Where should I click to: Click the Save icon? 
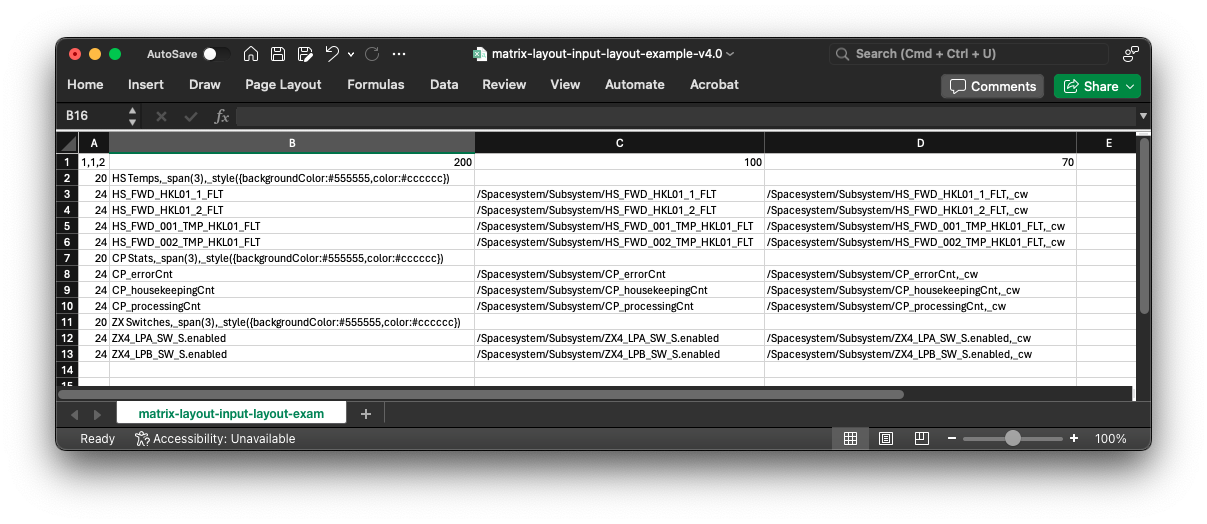[x=278, y=54]
